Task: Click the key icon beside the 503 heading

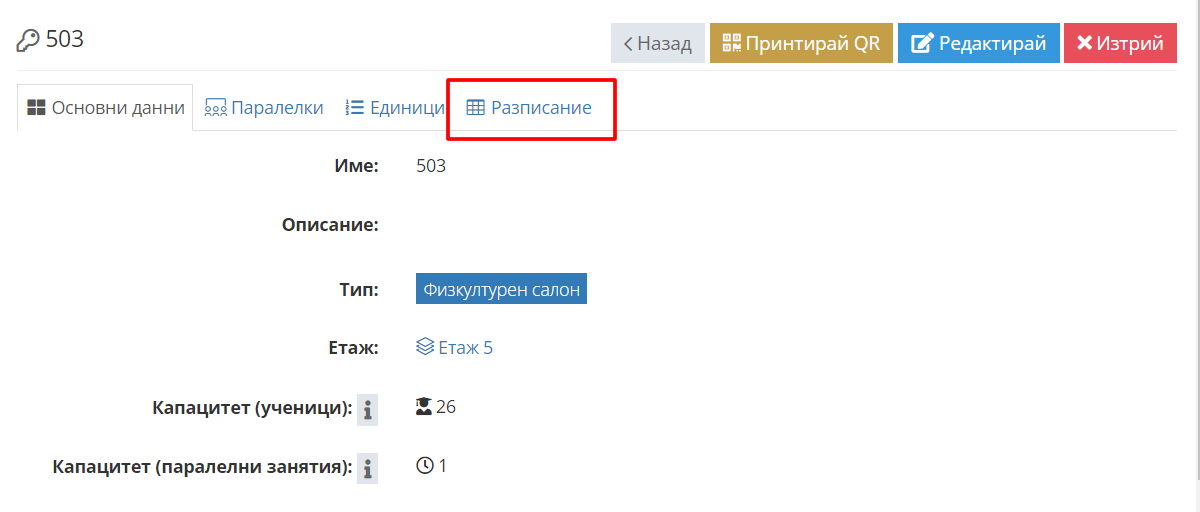Action: [28, 41]
